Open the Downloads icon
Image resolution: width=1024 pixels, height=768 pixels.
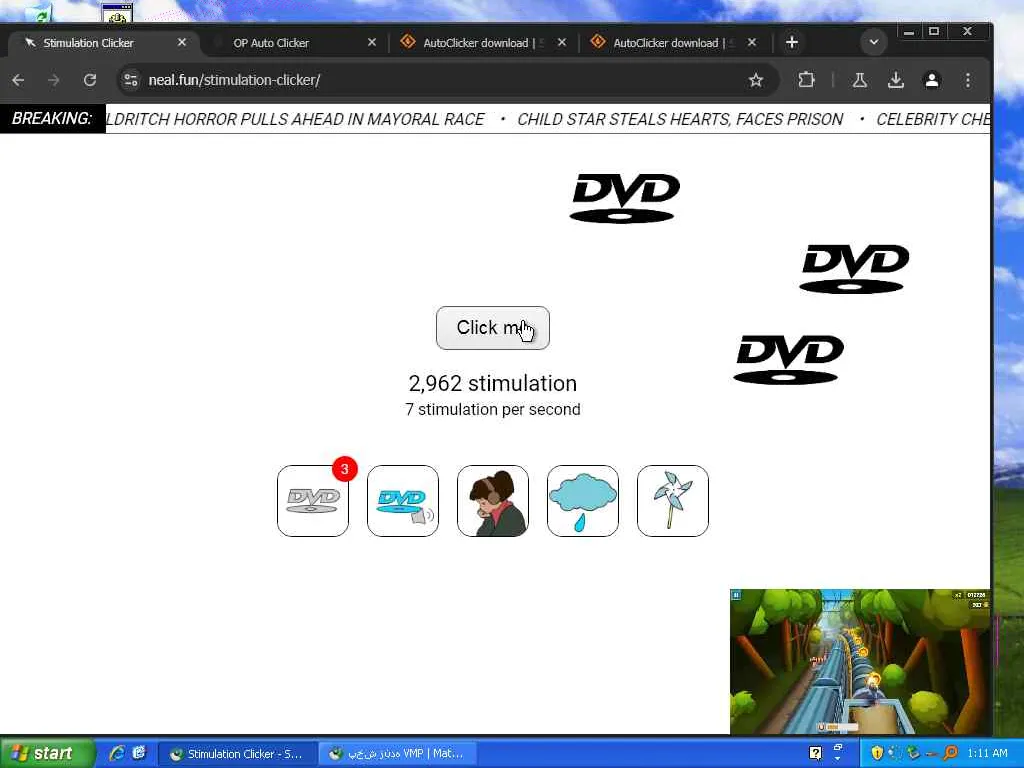896,80
